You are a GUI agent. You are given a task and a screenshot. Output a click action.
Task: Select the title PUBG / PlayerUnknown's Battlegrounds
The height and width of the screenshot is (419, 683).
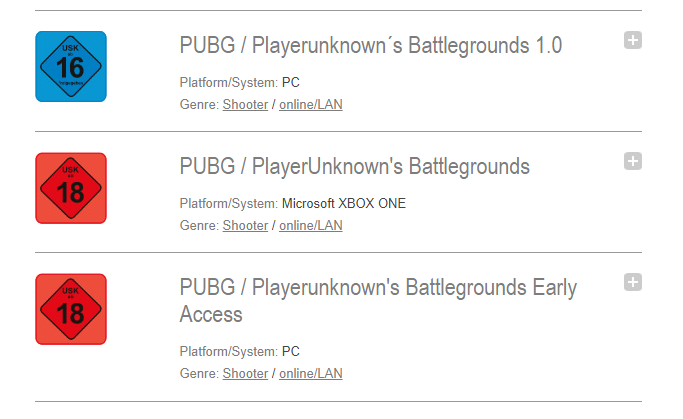(355, 167)
